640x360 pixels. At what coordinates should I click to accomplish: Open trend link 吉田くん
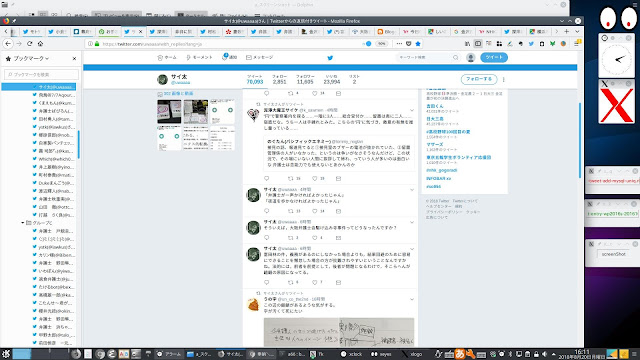pyautogui.click(x=435, y=106)
